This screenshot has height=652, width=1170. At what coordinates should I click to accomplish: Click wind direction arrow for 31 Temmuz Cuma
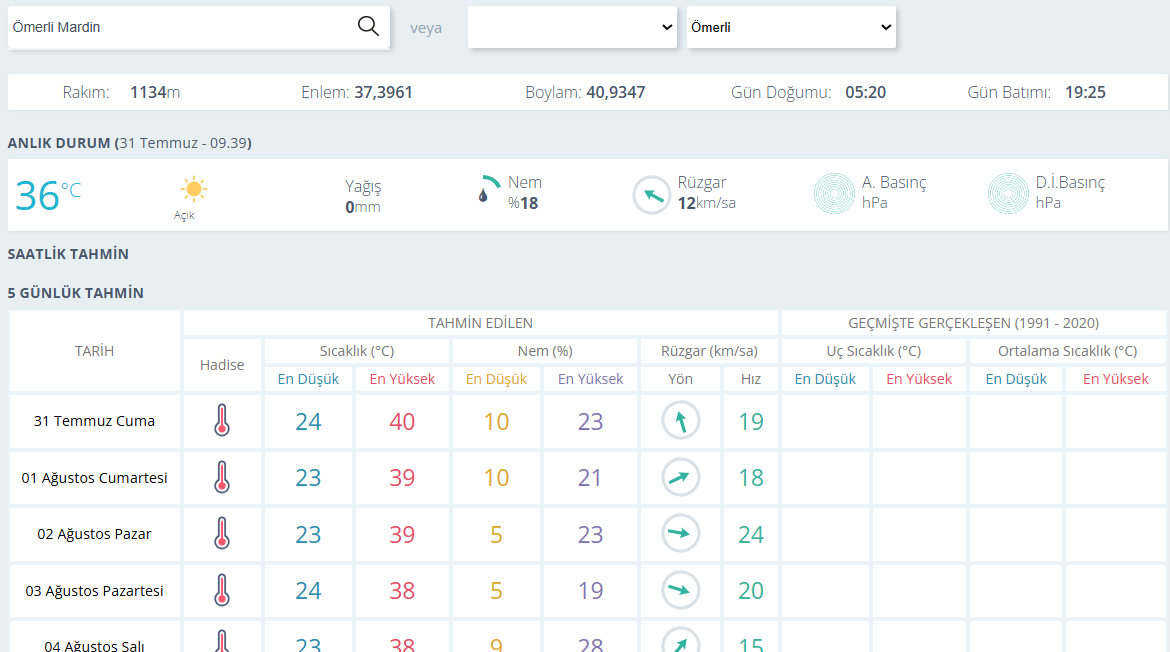point(681,421)
